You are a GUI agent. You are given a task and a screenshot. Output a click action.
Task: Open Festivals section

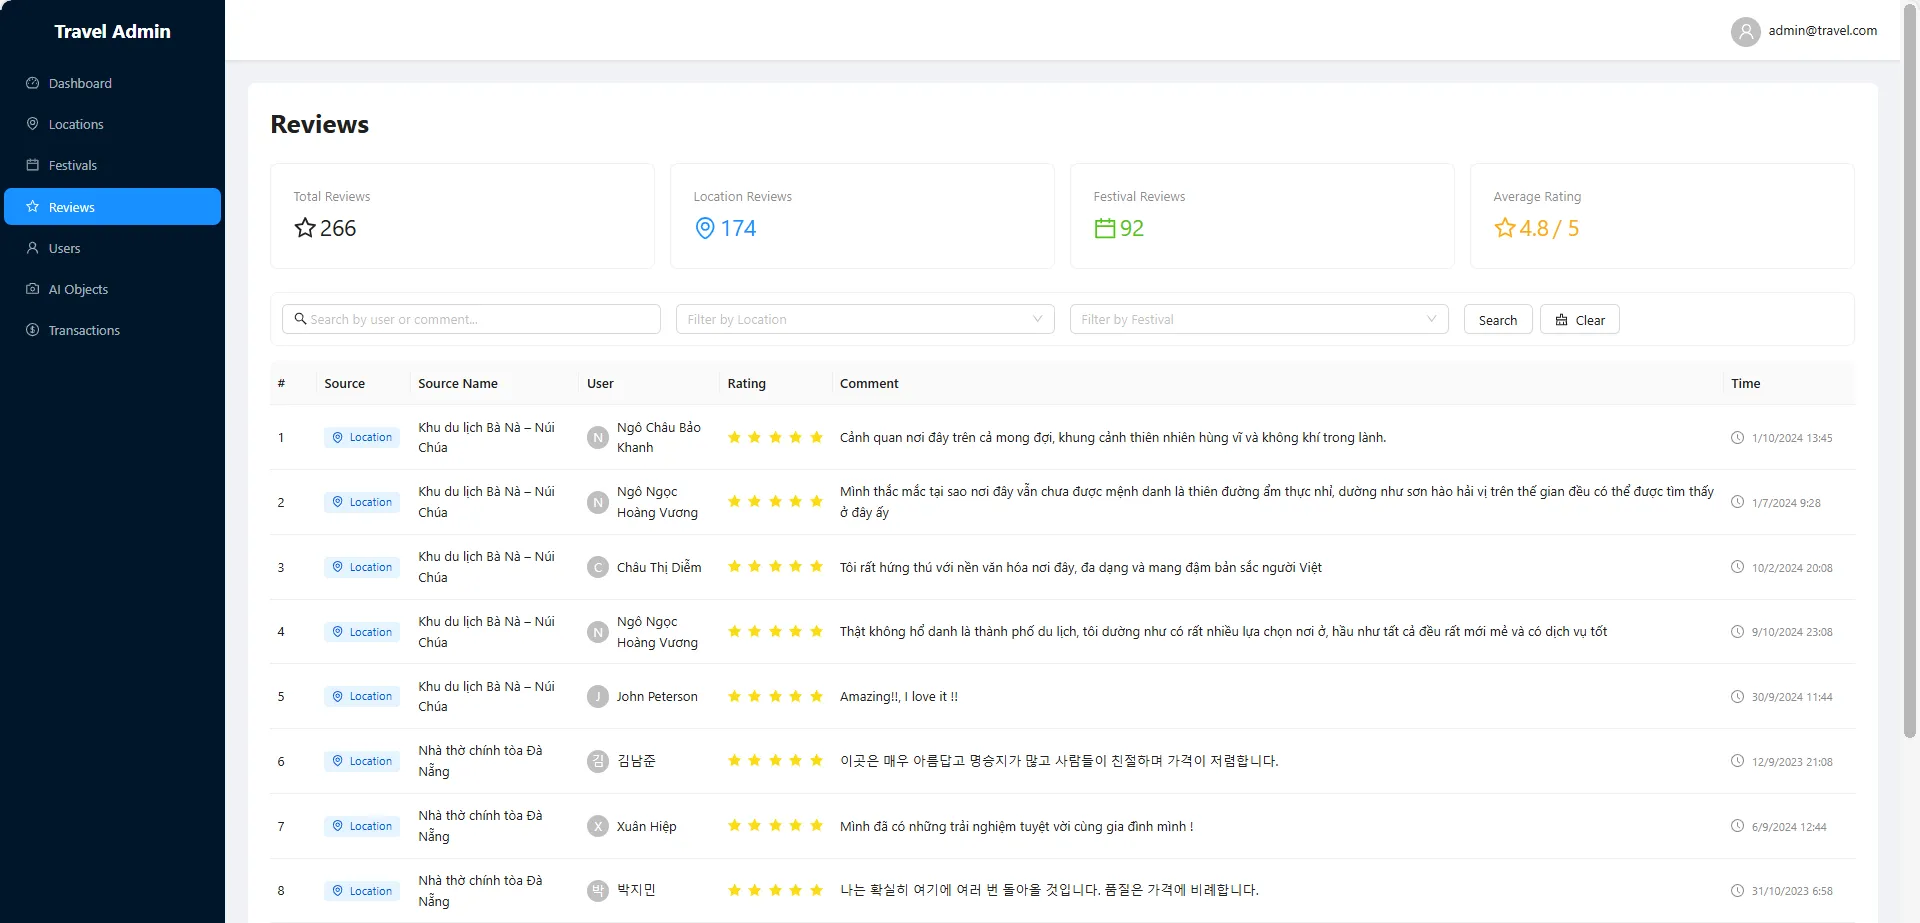[112, 165]
